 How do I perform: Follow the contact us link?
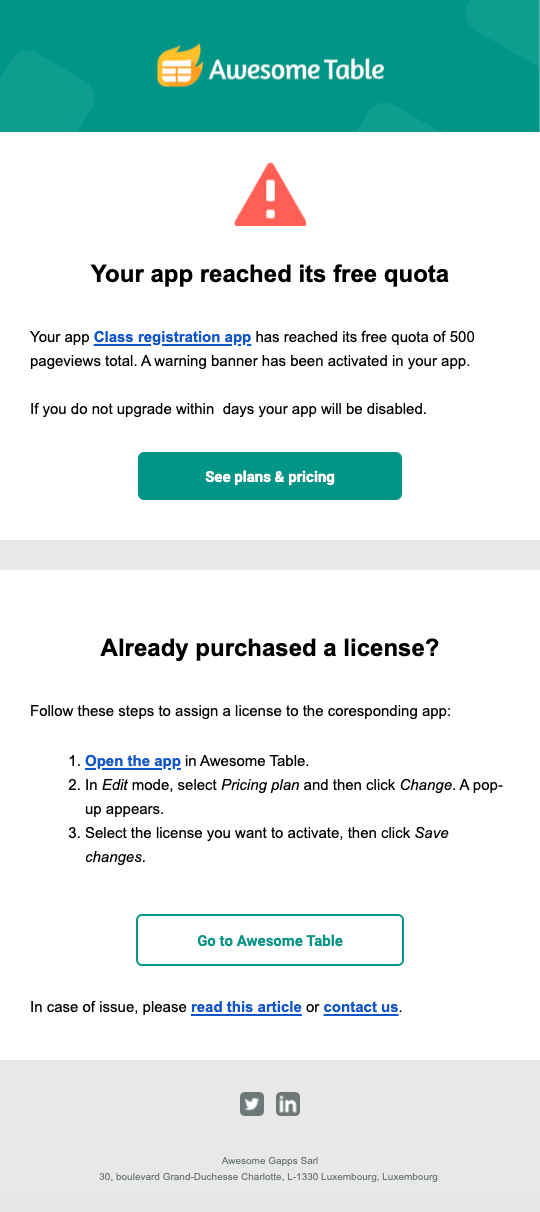361,1007
